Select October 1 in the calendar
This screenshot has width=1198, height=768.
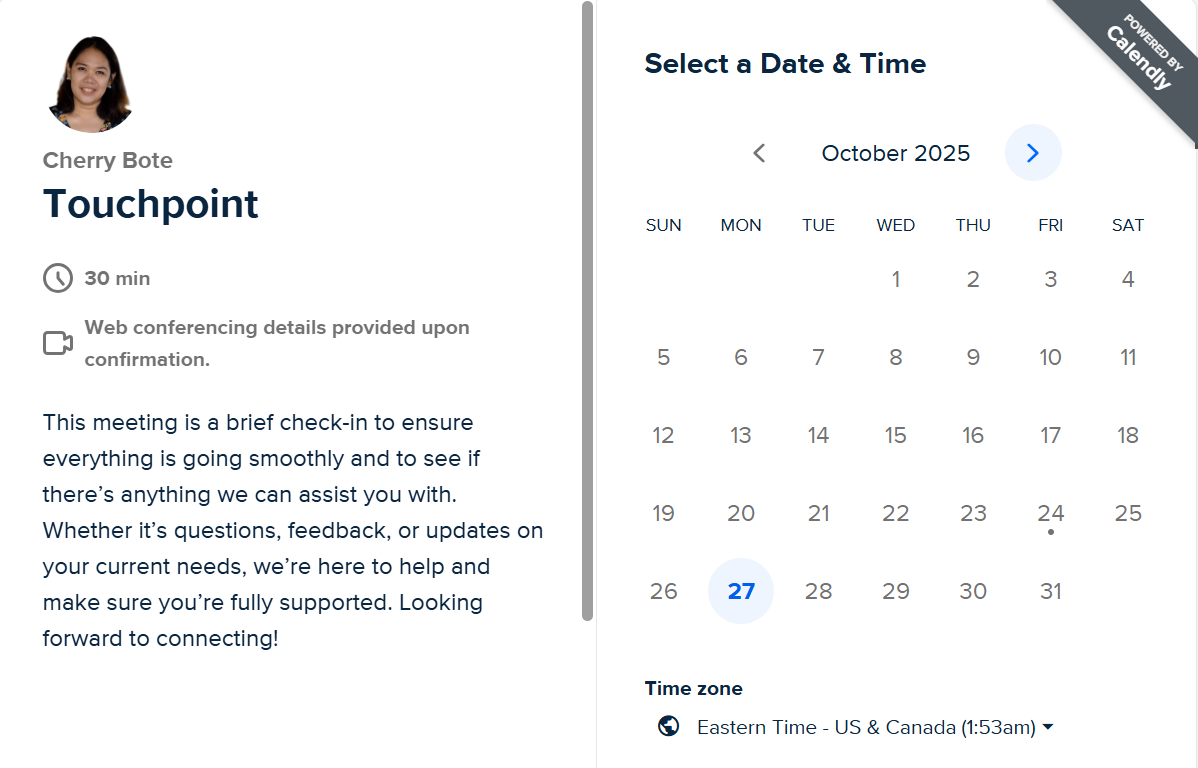(896, 279)
